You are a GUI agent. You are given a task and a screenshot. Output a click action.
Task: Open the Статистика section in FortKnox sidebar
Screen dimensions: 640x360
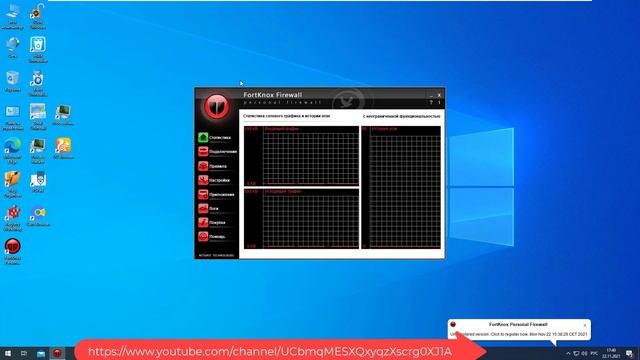pyautogui.click(x=215, y=138)
